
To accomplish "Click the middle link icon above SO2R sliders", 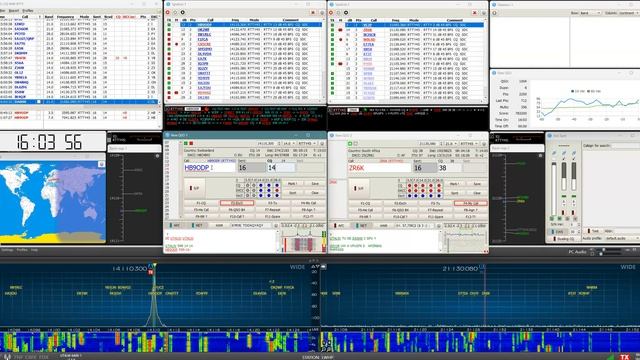I will click(x=564, y=153).
